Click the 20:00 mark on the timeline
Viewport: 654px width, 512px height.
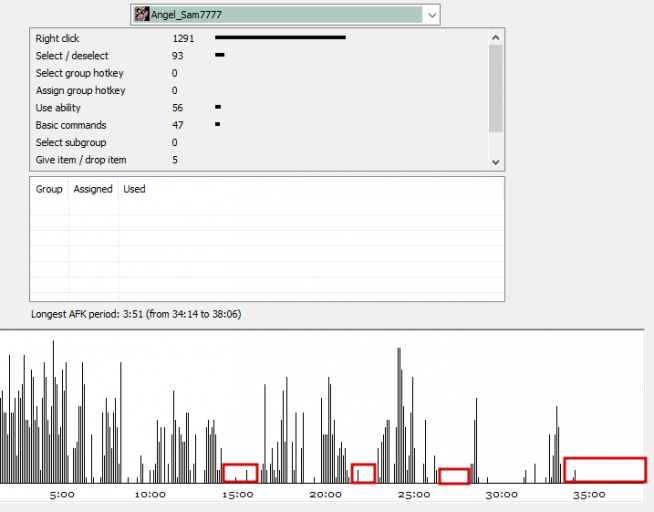click(x=325, y=495)
